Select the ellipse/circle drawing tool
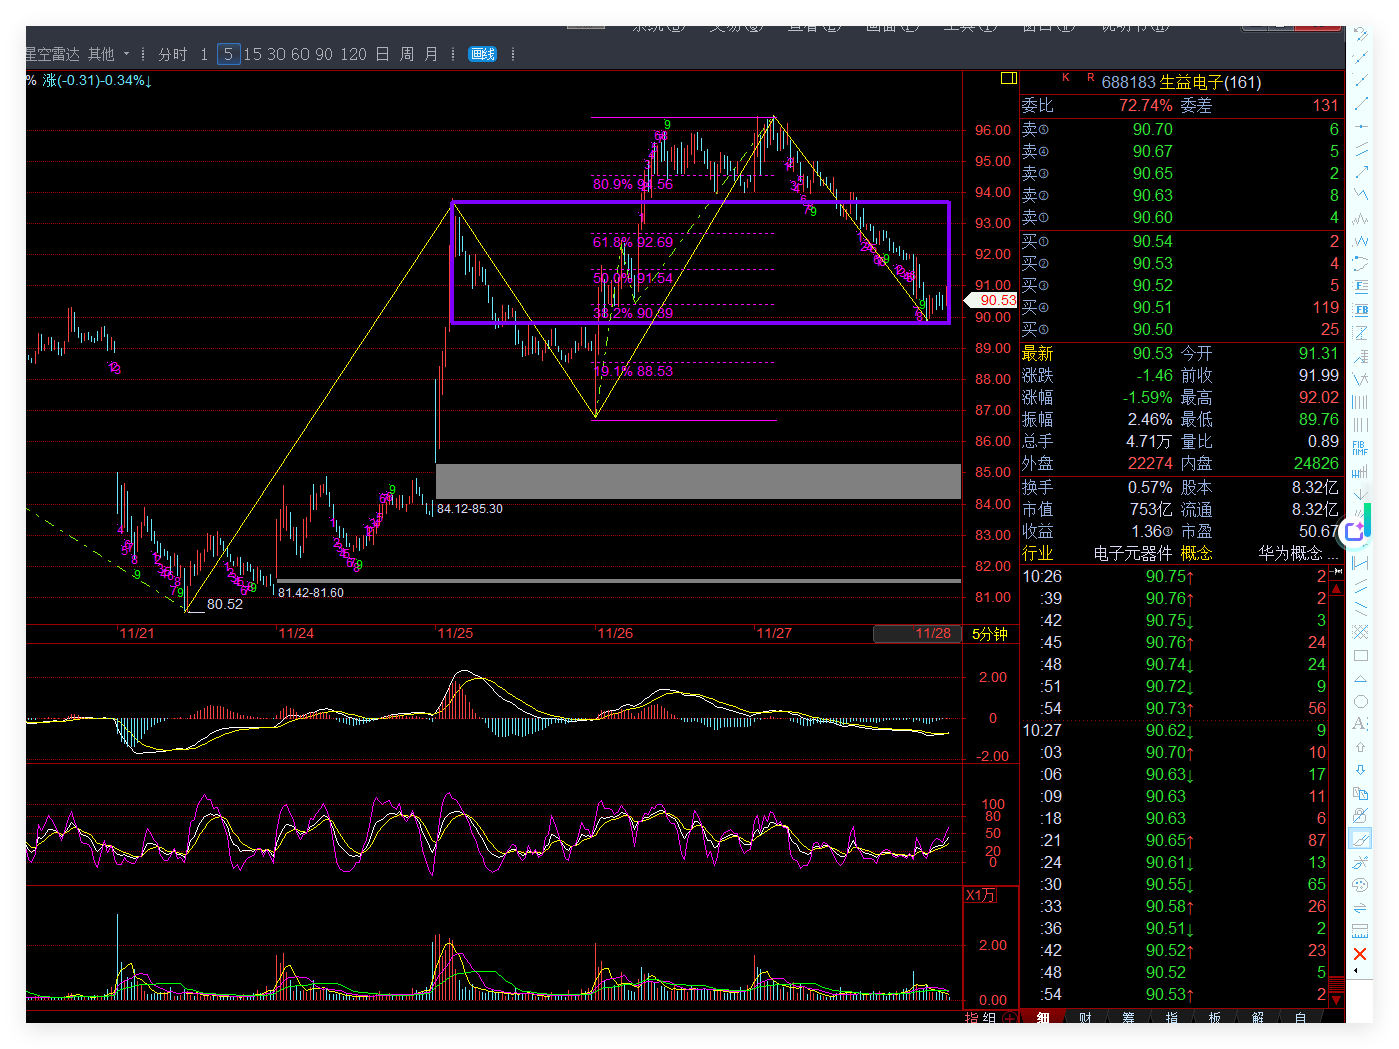Viewport: 1399px width, 1049px height. [x=1360, y=702]
